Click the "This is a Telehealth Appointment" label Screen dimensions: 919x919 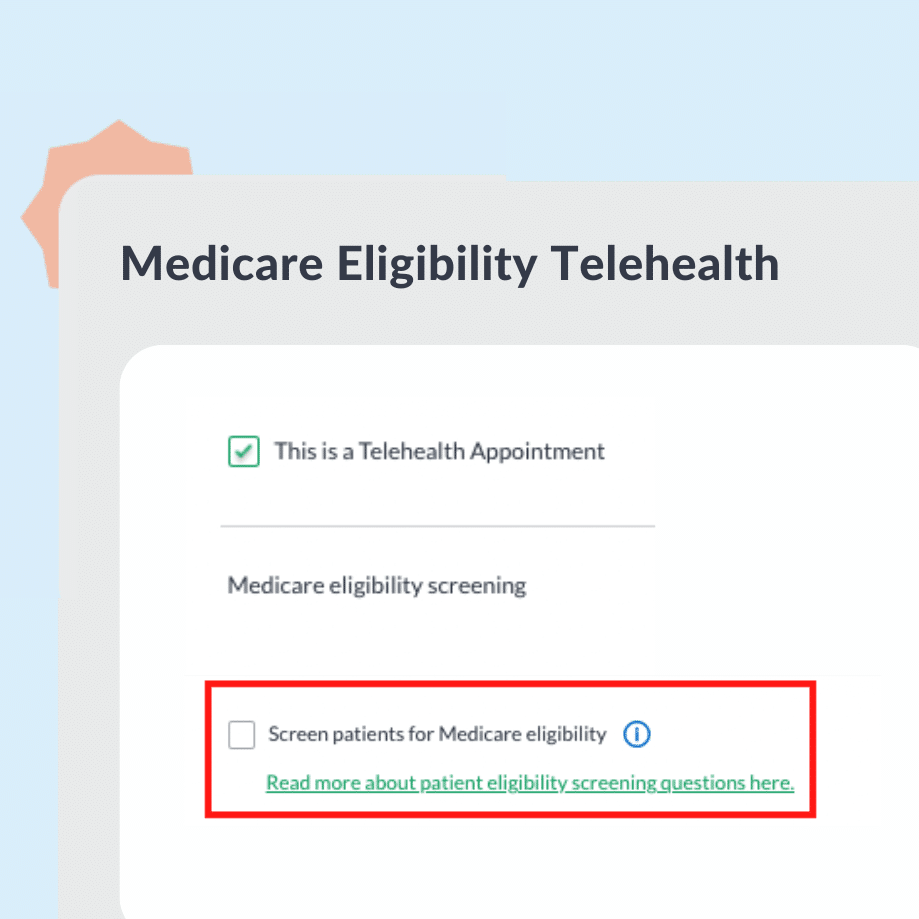[439, 451]
